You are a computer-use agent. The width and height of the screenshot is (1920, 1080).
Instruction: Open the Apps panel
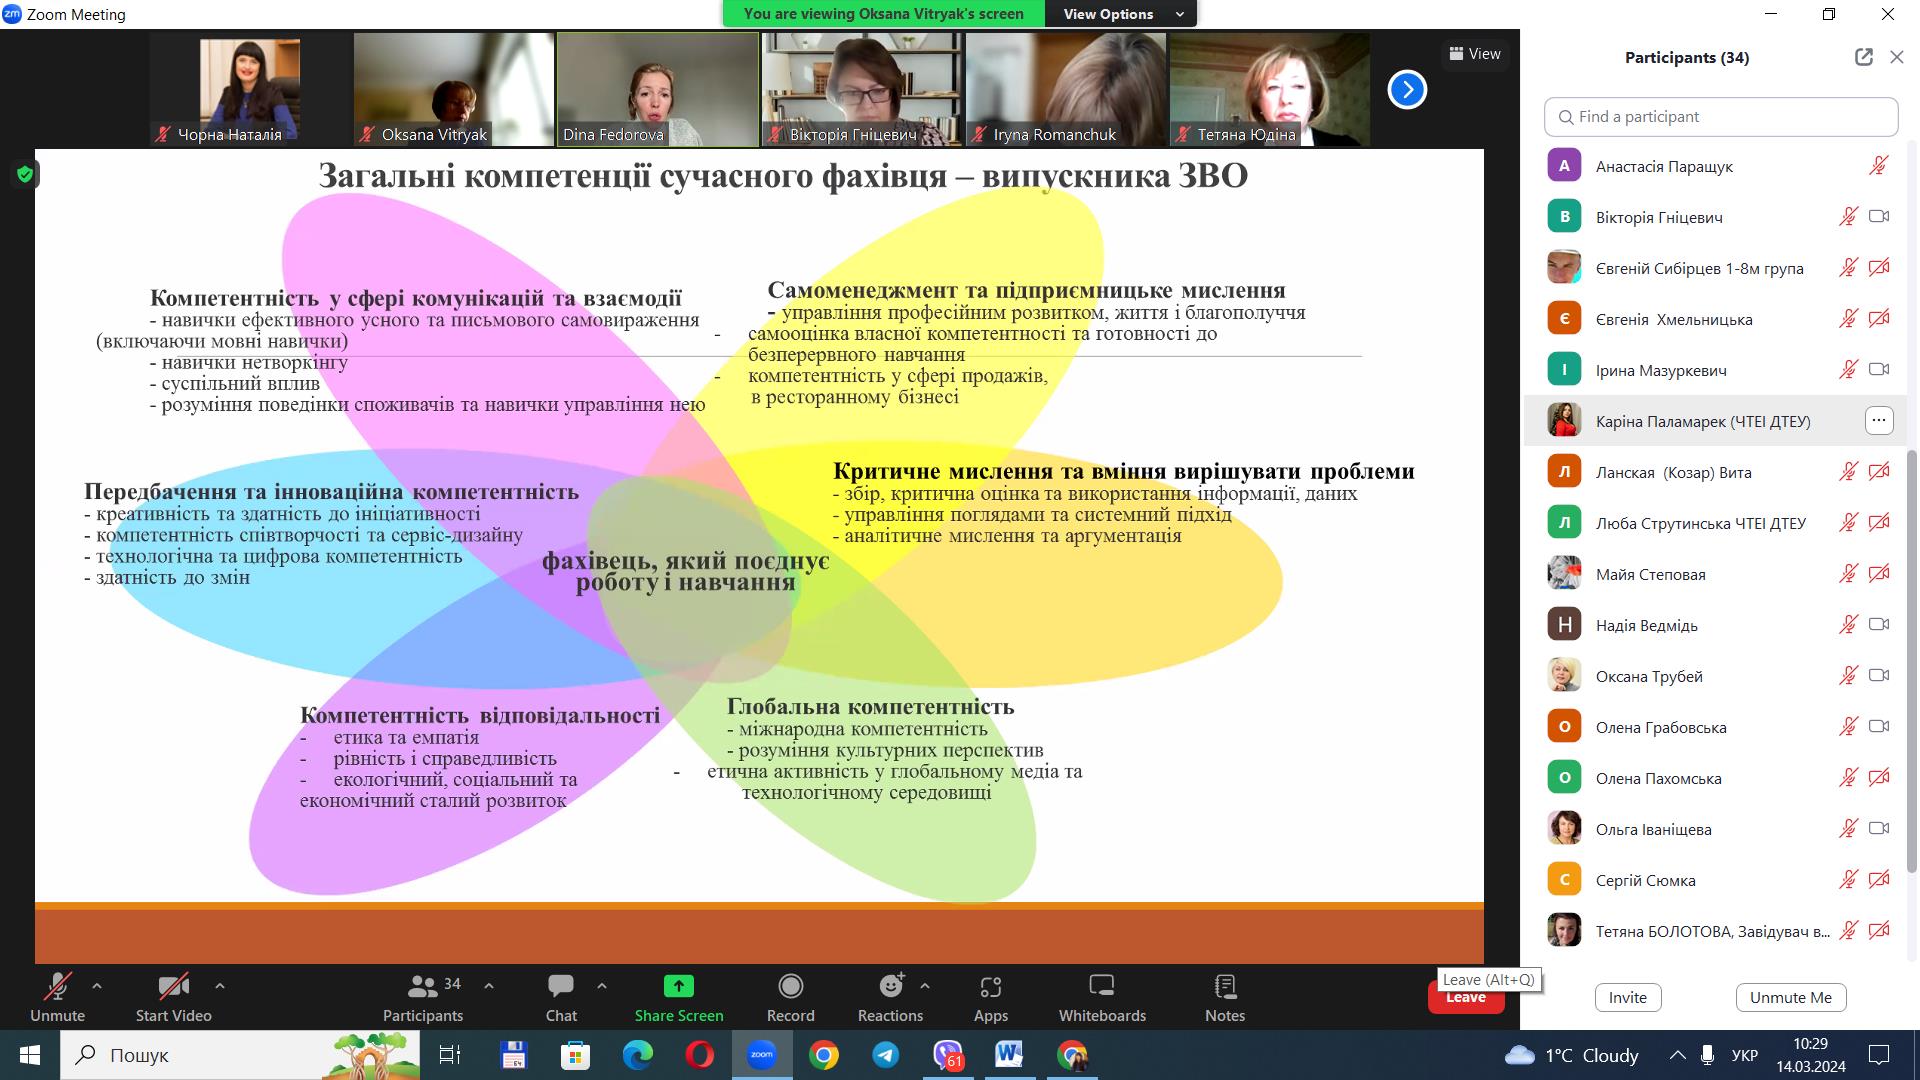[990, 998]
